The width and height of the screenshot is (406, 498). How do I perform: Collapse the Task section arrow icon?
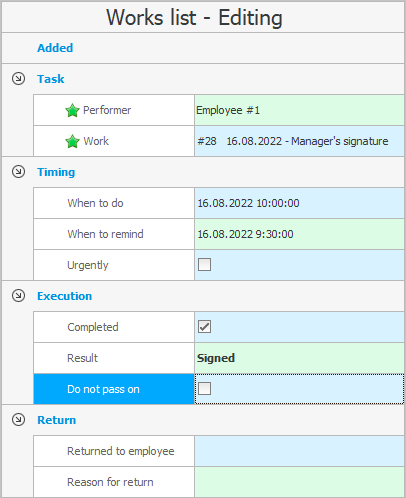[18, 79]
